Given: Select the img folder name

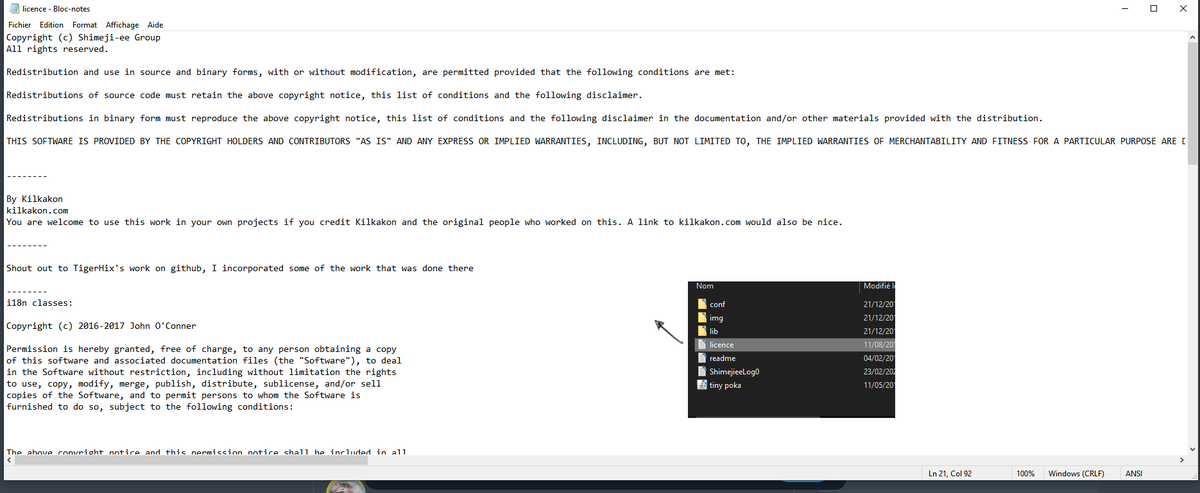Looking at the screenshot, I should point(716,317).
